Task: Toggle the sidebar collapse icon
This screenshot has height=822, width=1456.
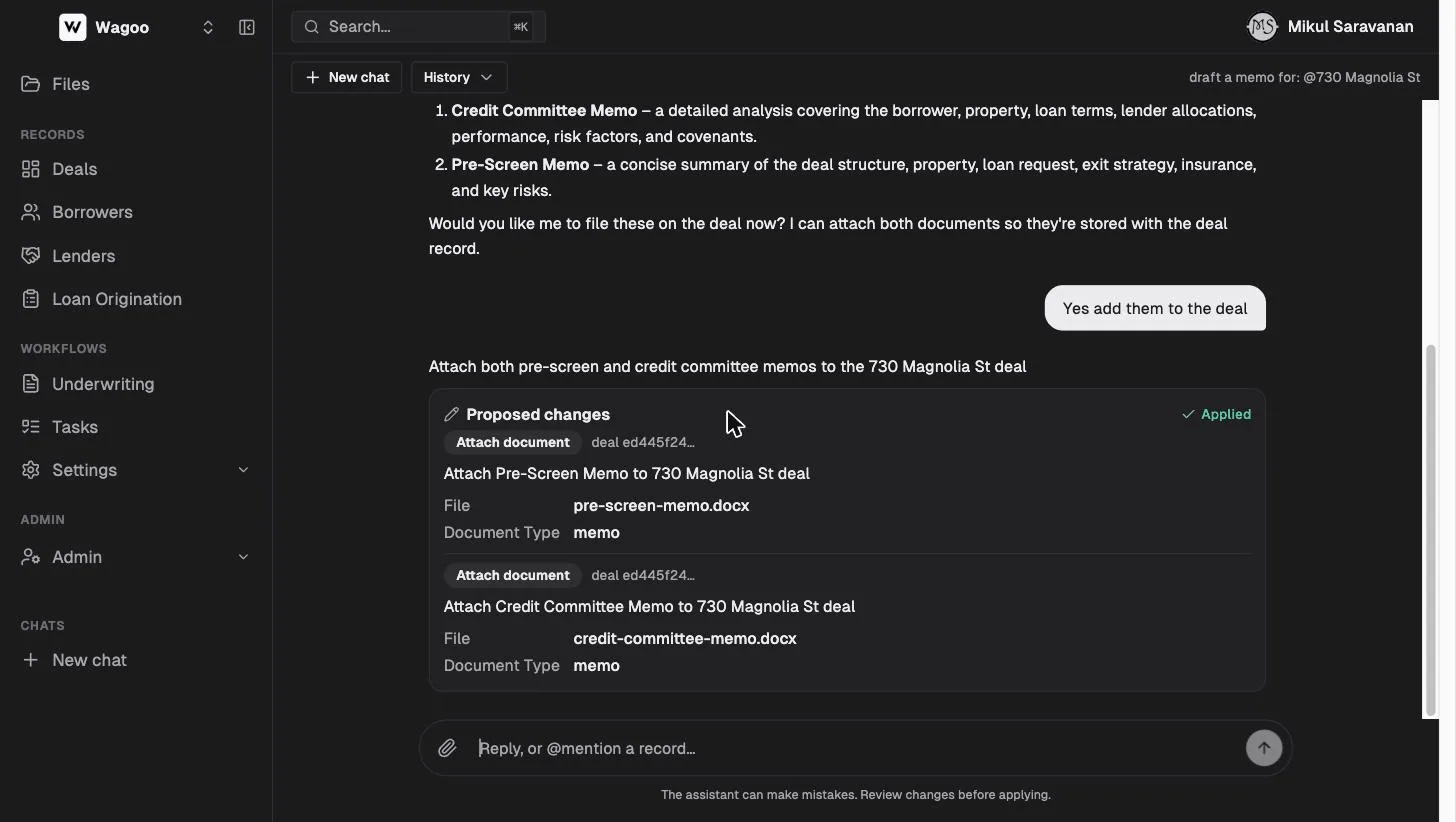Action: [247, 27]
